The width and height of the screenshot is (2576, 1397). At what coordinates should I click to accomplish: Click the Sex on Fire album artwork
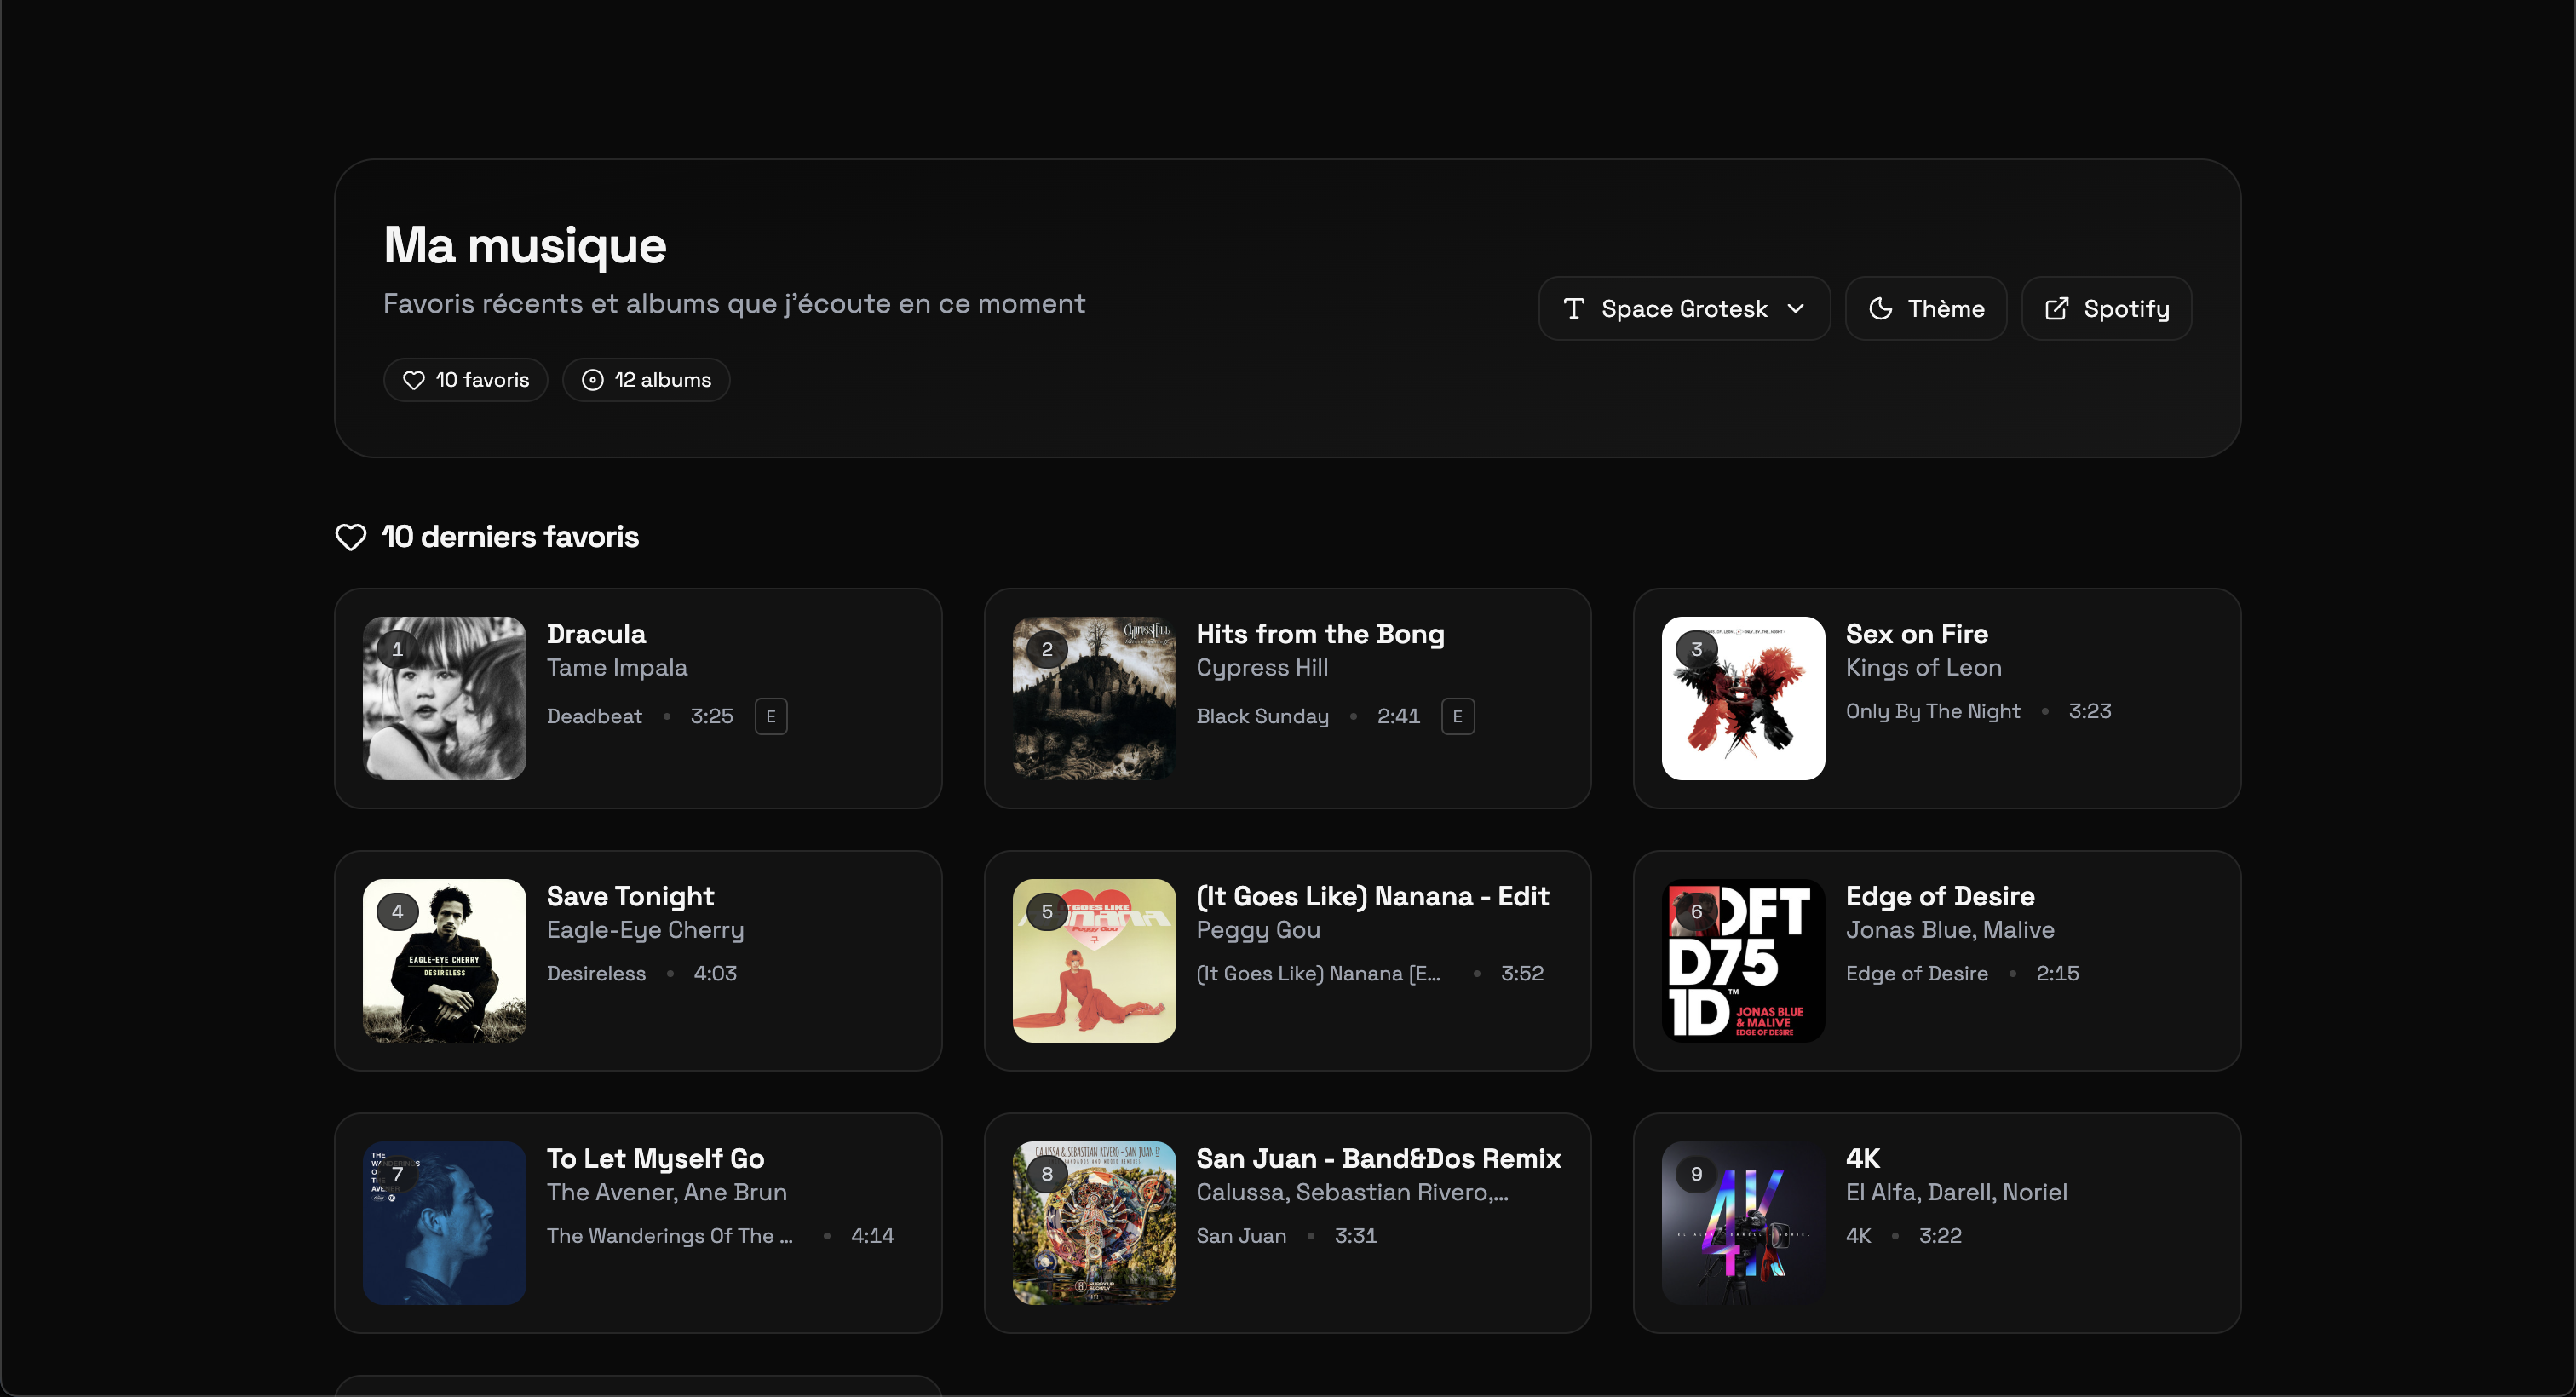(1742, 698)
